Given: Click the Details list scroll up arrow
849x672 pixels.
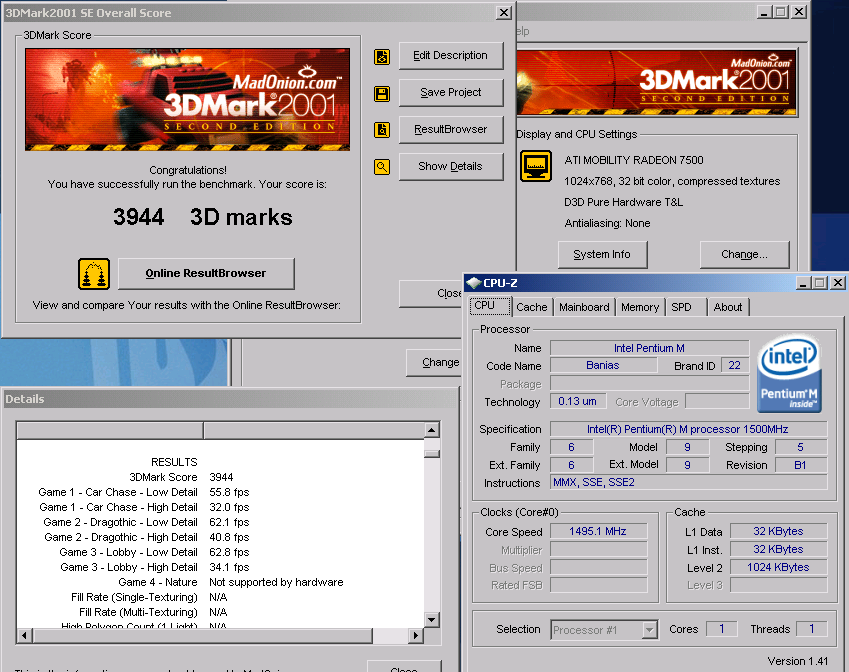Looking at the screenshot, I should coord(432,430).
